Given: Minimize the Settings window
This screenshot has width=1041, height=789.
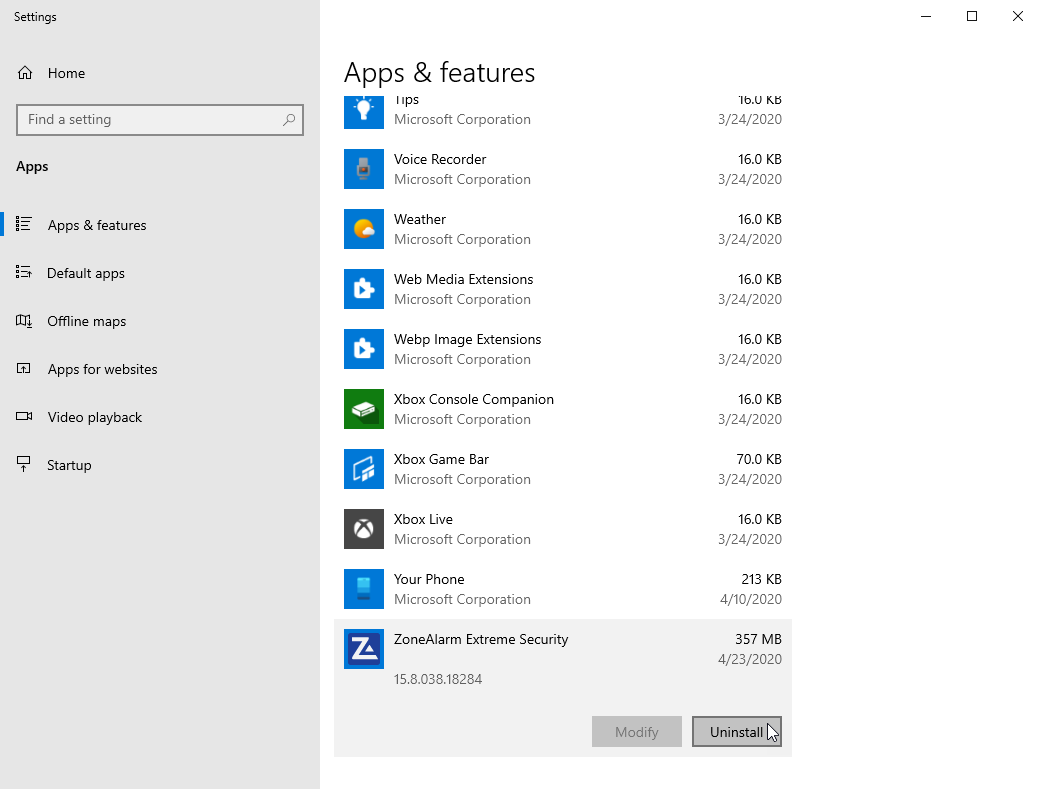Looking at the screenshot, I should pyautogui.click(x=926, y=16).
